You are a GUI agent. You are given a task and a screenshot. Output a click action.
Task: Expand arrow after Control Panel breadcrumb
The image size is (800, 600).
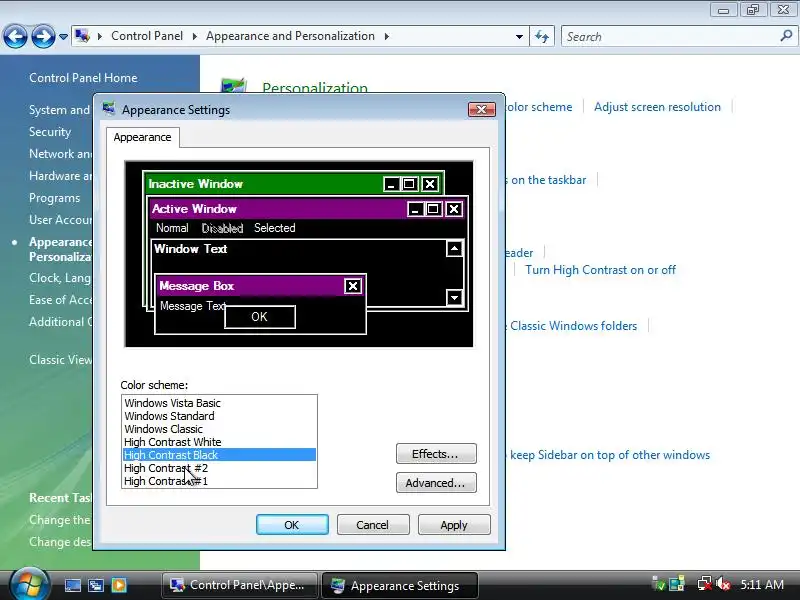(x=194, y=36)
